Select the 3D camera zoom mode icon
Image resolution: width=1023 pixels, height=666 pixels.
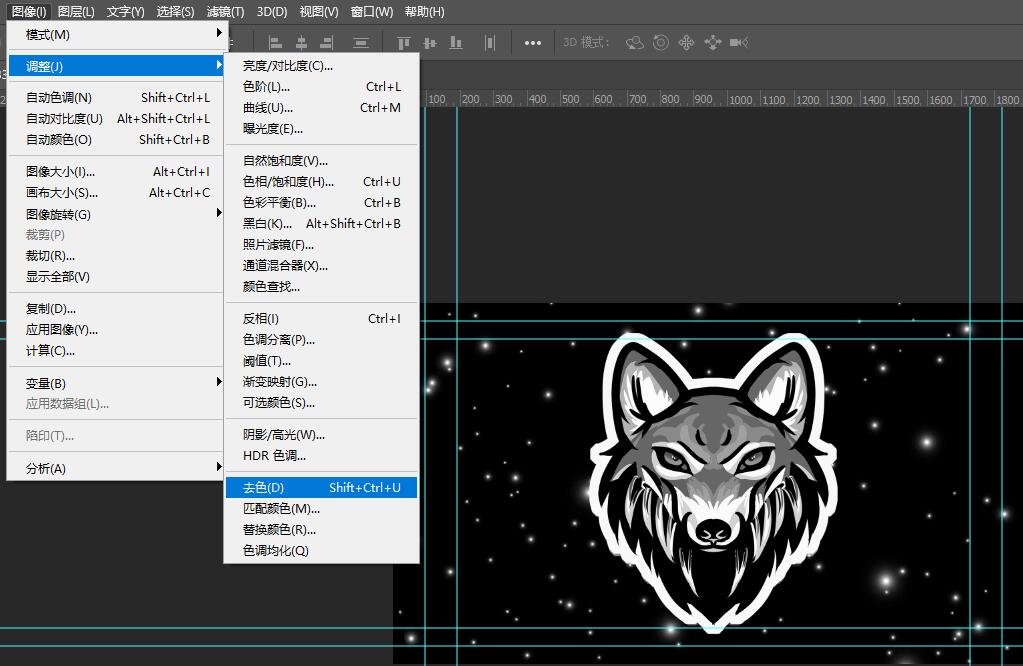(x=739, y=43)
